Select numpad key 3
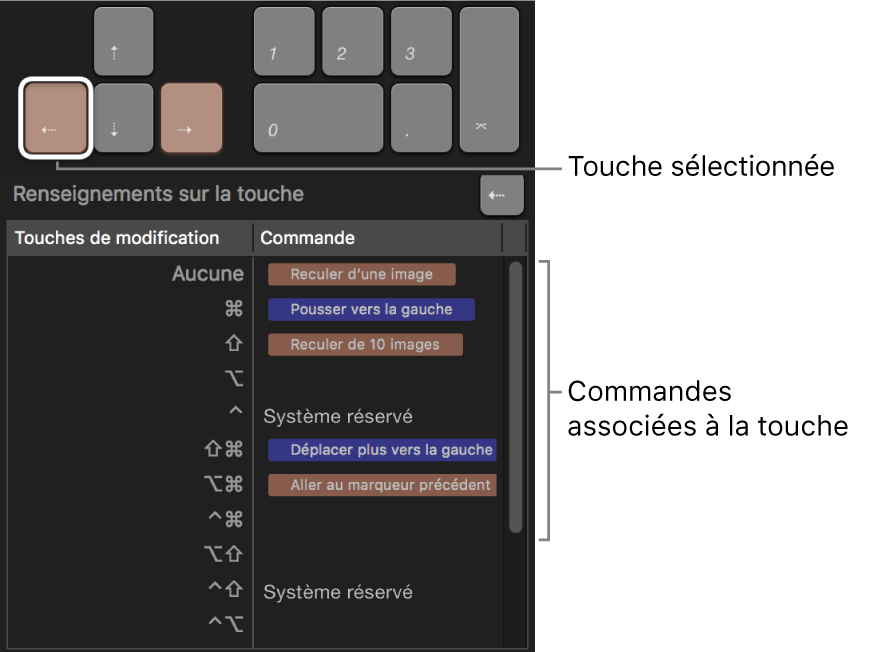 421,41
